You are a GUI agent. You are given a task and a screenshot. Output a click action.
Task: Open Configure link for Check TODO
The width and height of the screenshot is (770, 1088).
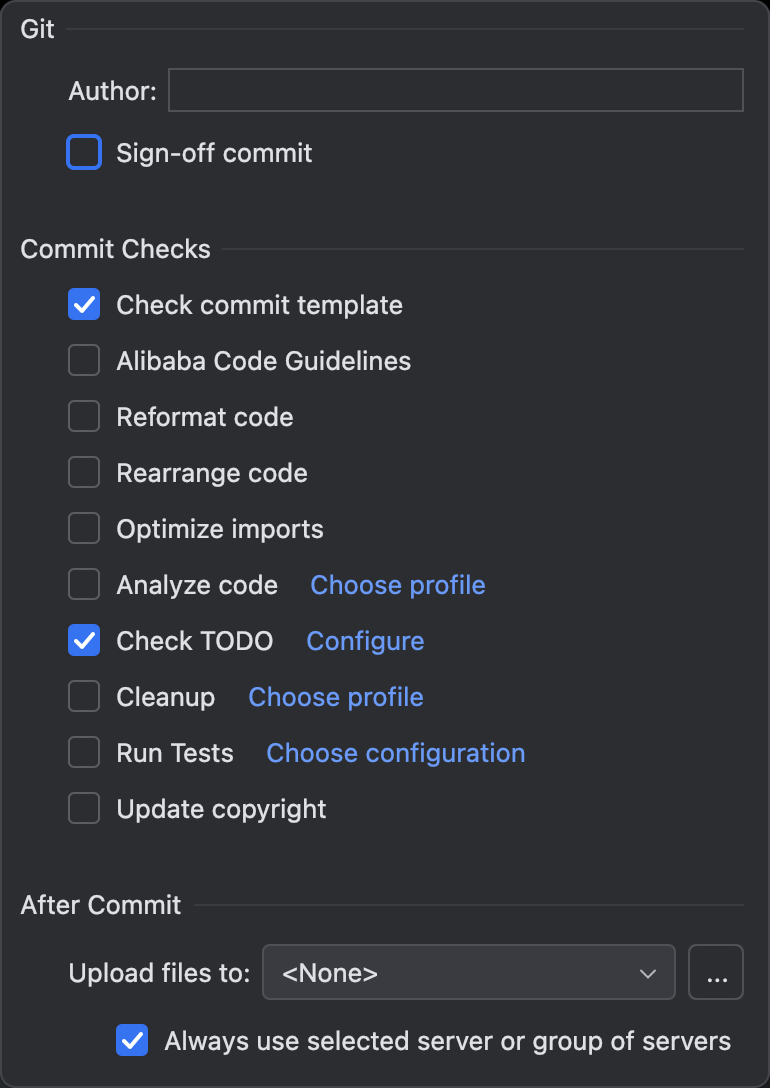[x=365, y=641]
